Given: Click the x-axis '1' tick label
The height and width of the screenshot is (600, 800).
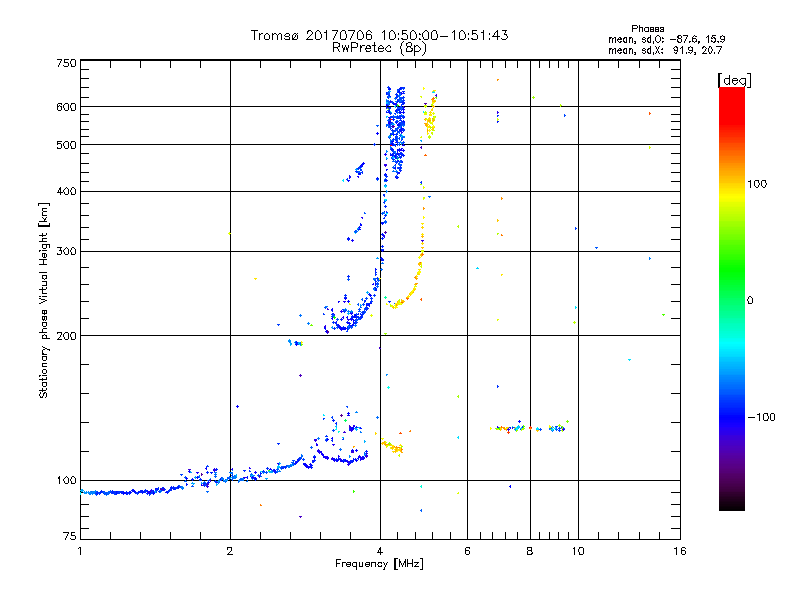Looking at the screenshot, I should point(80,551).
